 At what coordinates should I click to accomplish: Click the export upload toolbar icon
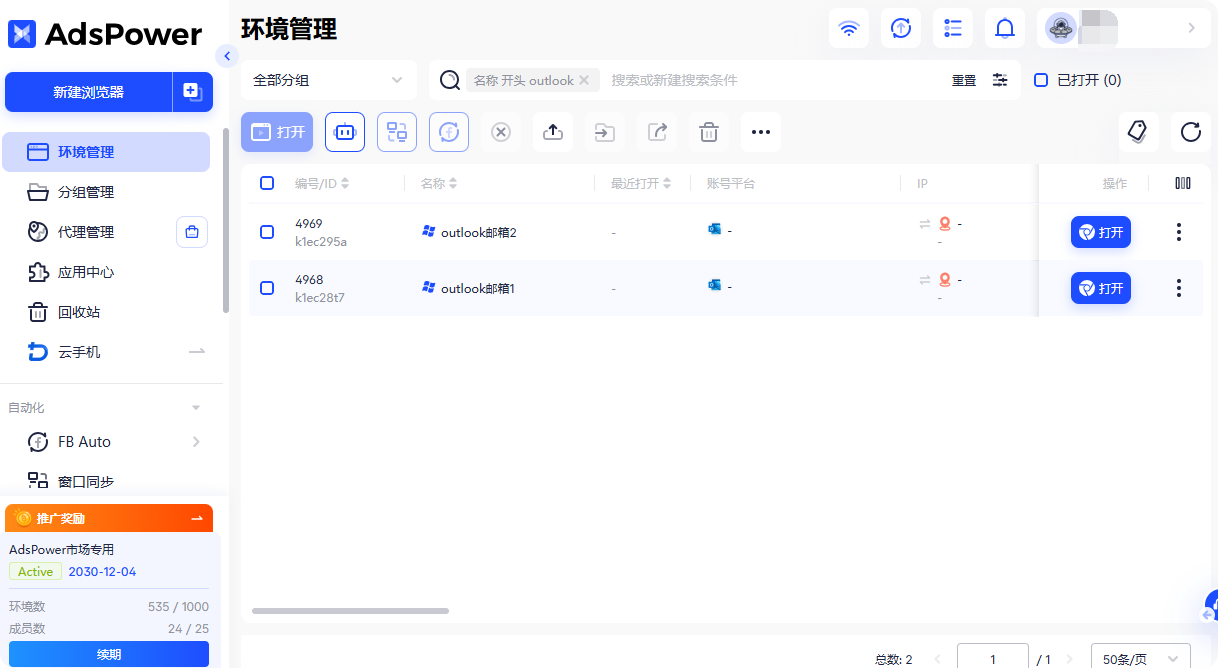553,132
